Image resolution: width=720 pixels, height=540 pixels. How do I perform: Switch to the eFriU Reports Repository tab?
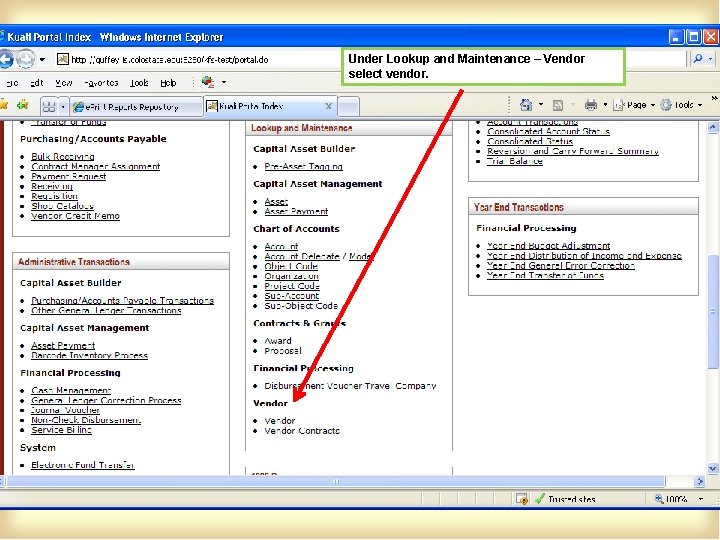coord(137,107)
